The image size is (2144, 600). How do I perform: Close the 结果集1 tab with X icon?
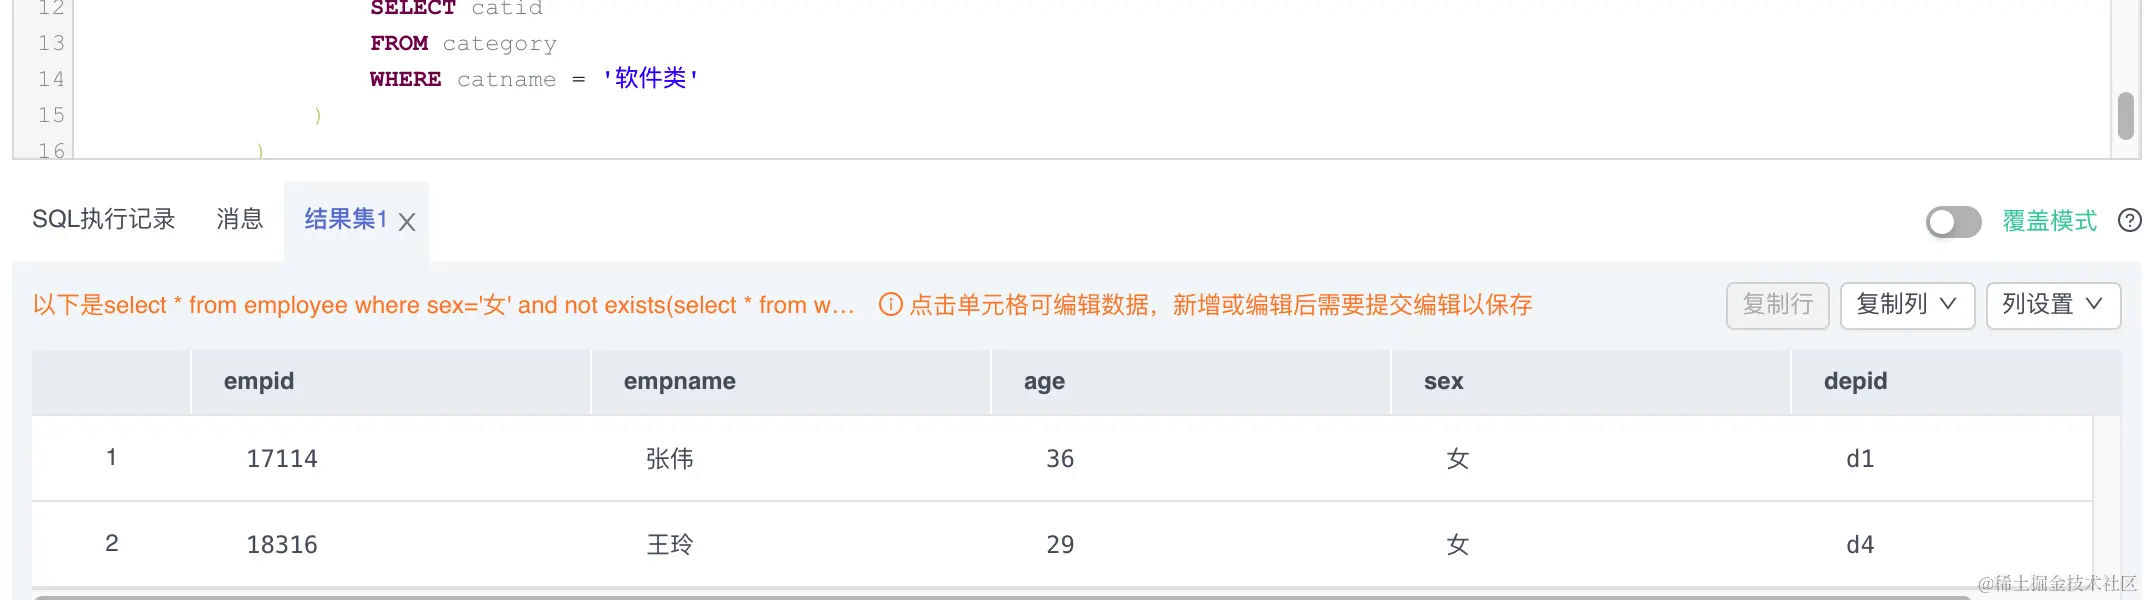(x=407, y=222)
